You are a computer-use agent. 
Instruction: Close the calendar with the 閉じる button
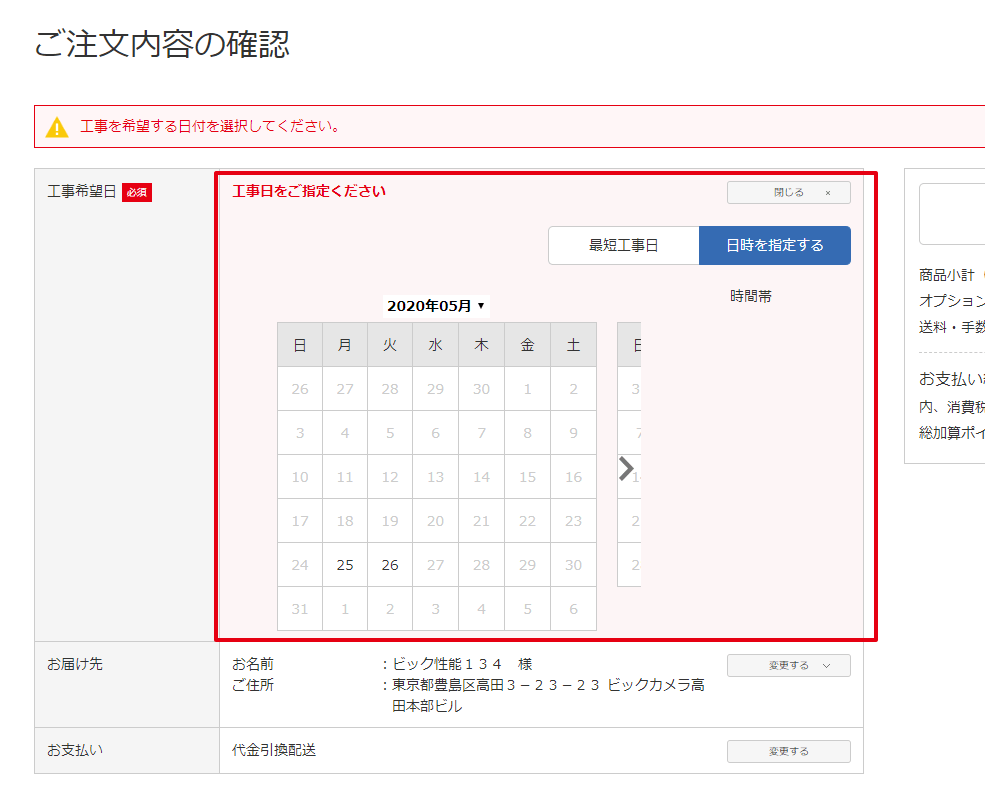[x=788, y=192]
